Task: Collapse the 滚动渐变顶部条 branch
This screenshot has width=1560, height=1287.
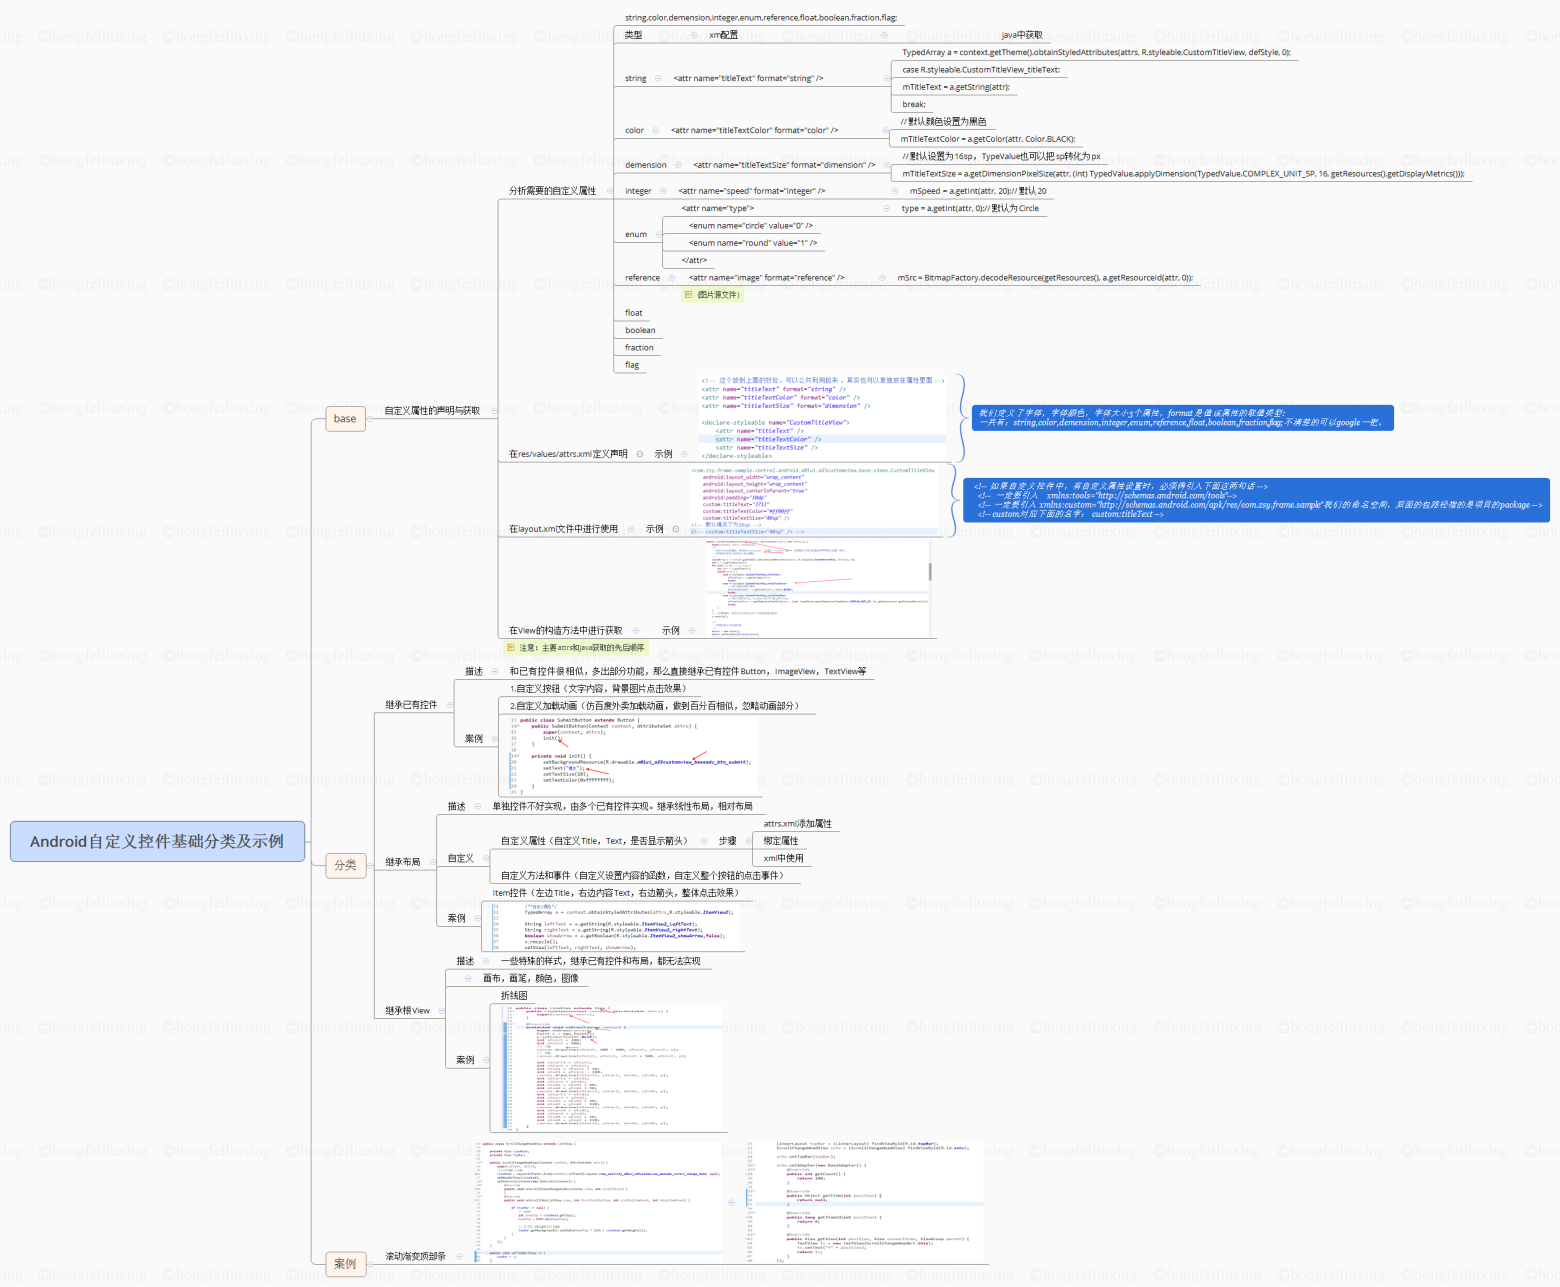Action: [x=460, y=1256]
